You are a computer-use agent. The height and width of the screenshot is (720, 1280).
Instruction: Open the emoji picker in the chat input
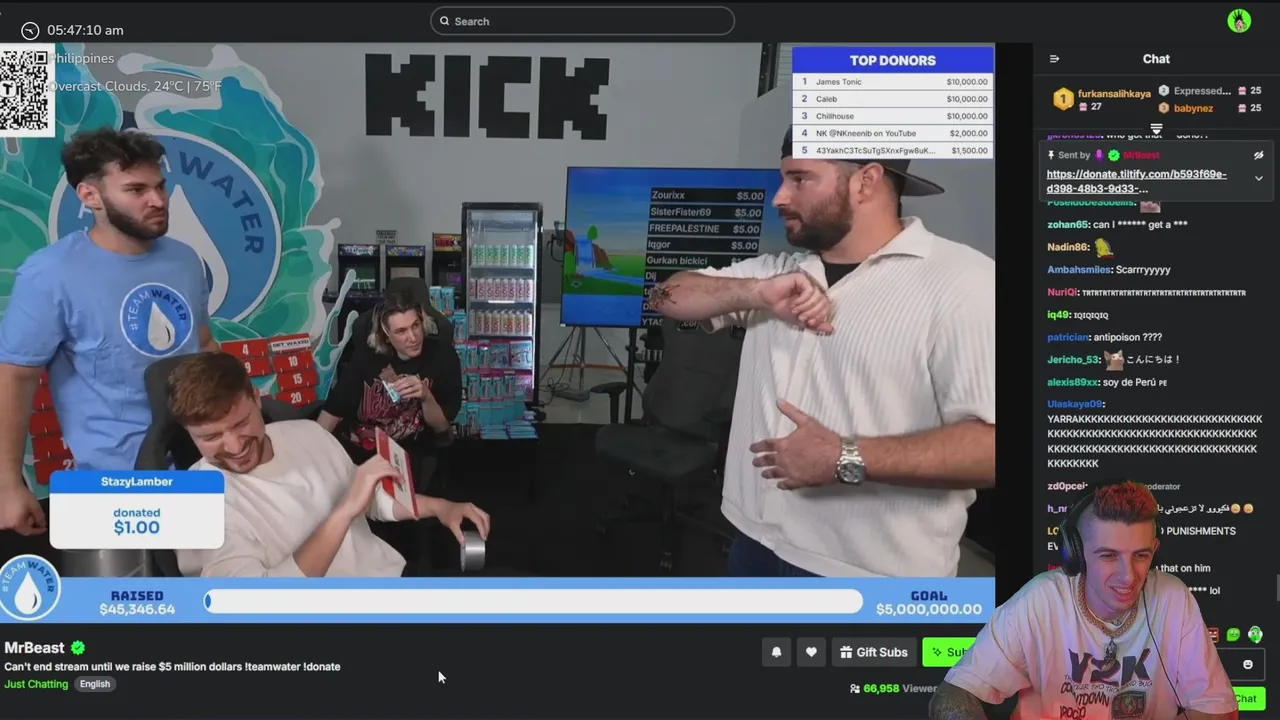[1247, 664]
